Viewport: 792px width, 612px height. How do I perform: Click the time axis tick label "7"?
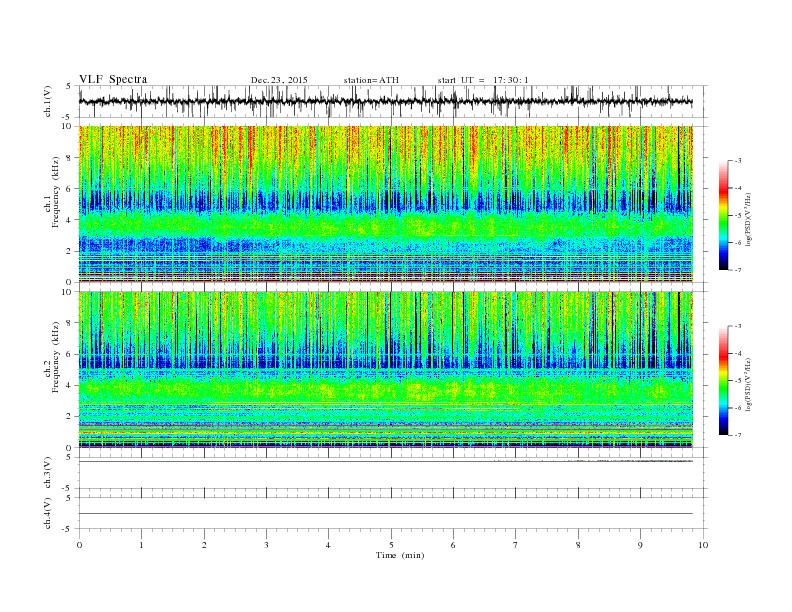point(515,545)
